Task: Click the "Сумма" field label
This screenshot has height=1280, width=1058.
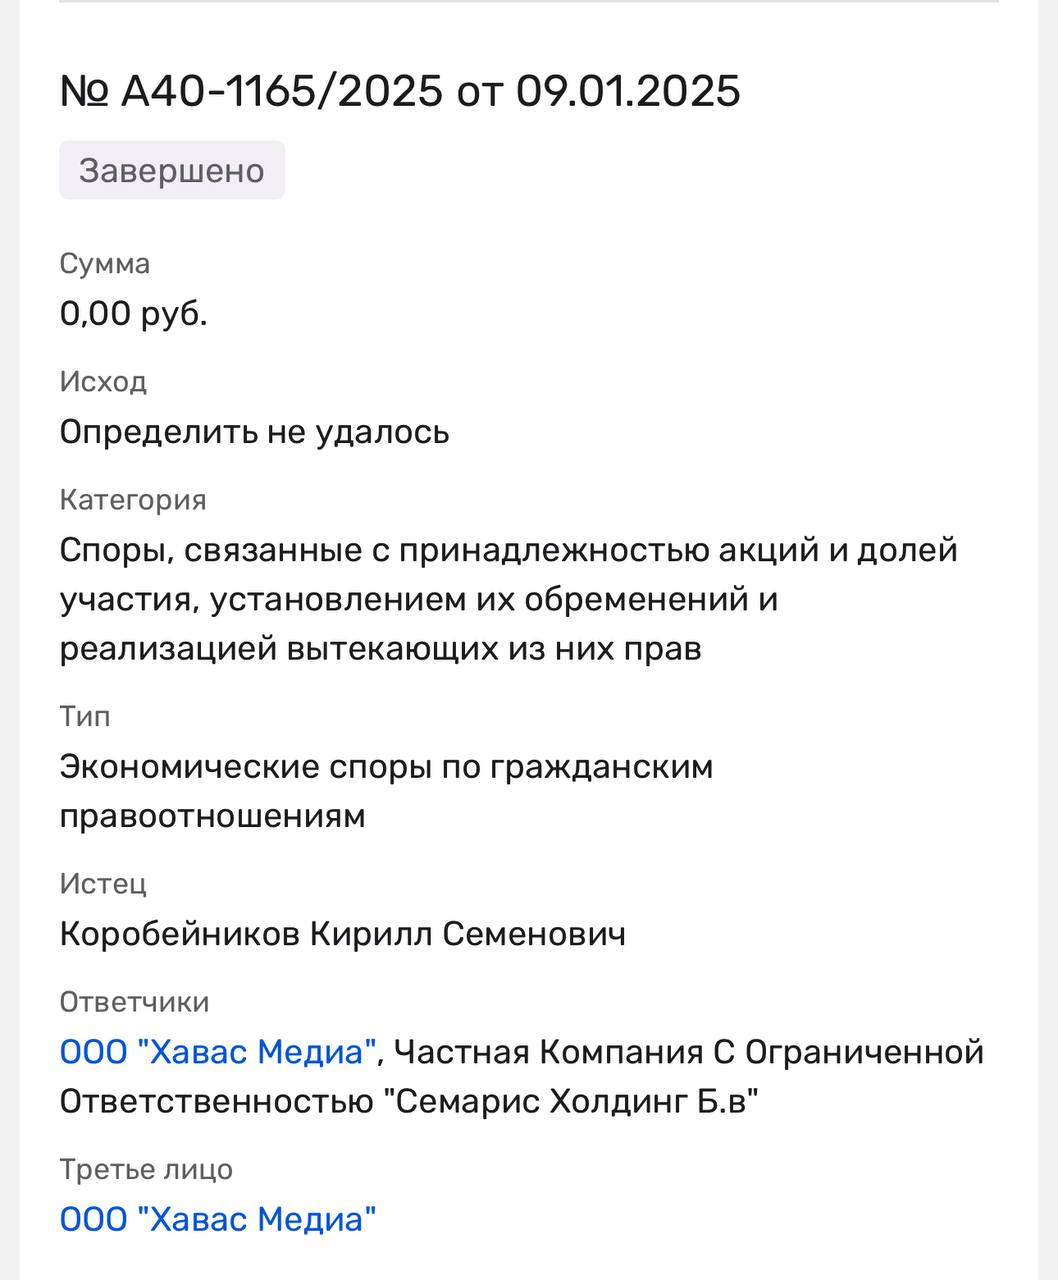Action: [x=105, y=264]
